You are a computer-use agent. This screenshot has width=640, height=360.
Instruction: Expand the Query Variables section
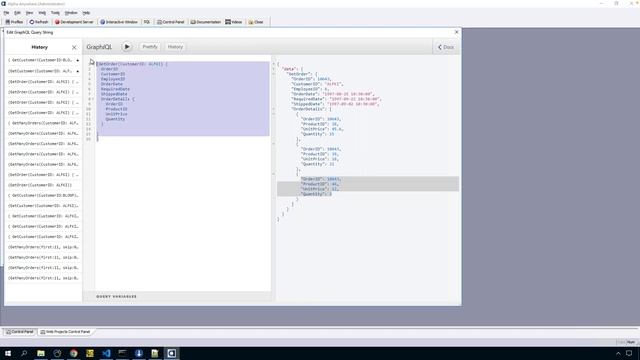[117, 296]
